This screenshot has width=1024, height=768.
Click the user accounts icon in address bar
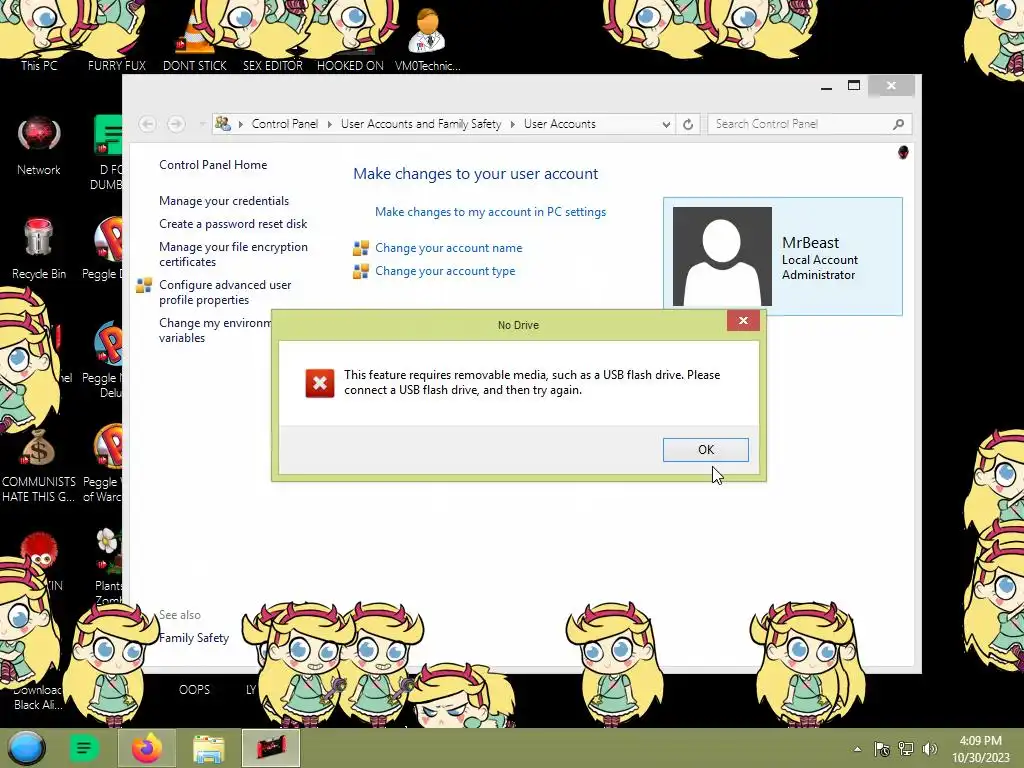point(223,123)
